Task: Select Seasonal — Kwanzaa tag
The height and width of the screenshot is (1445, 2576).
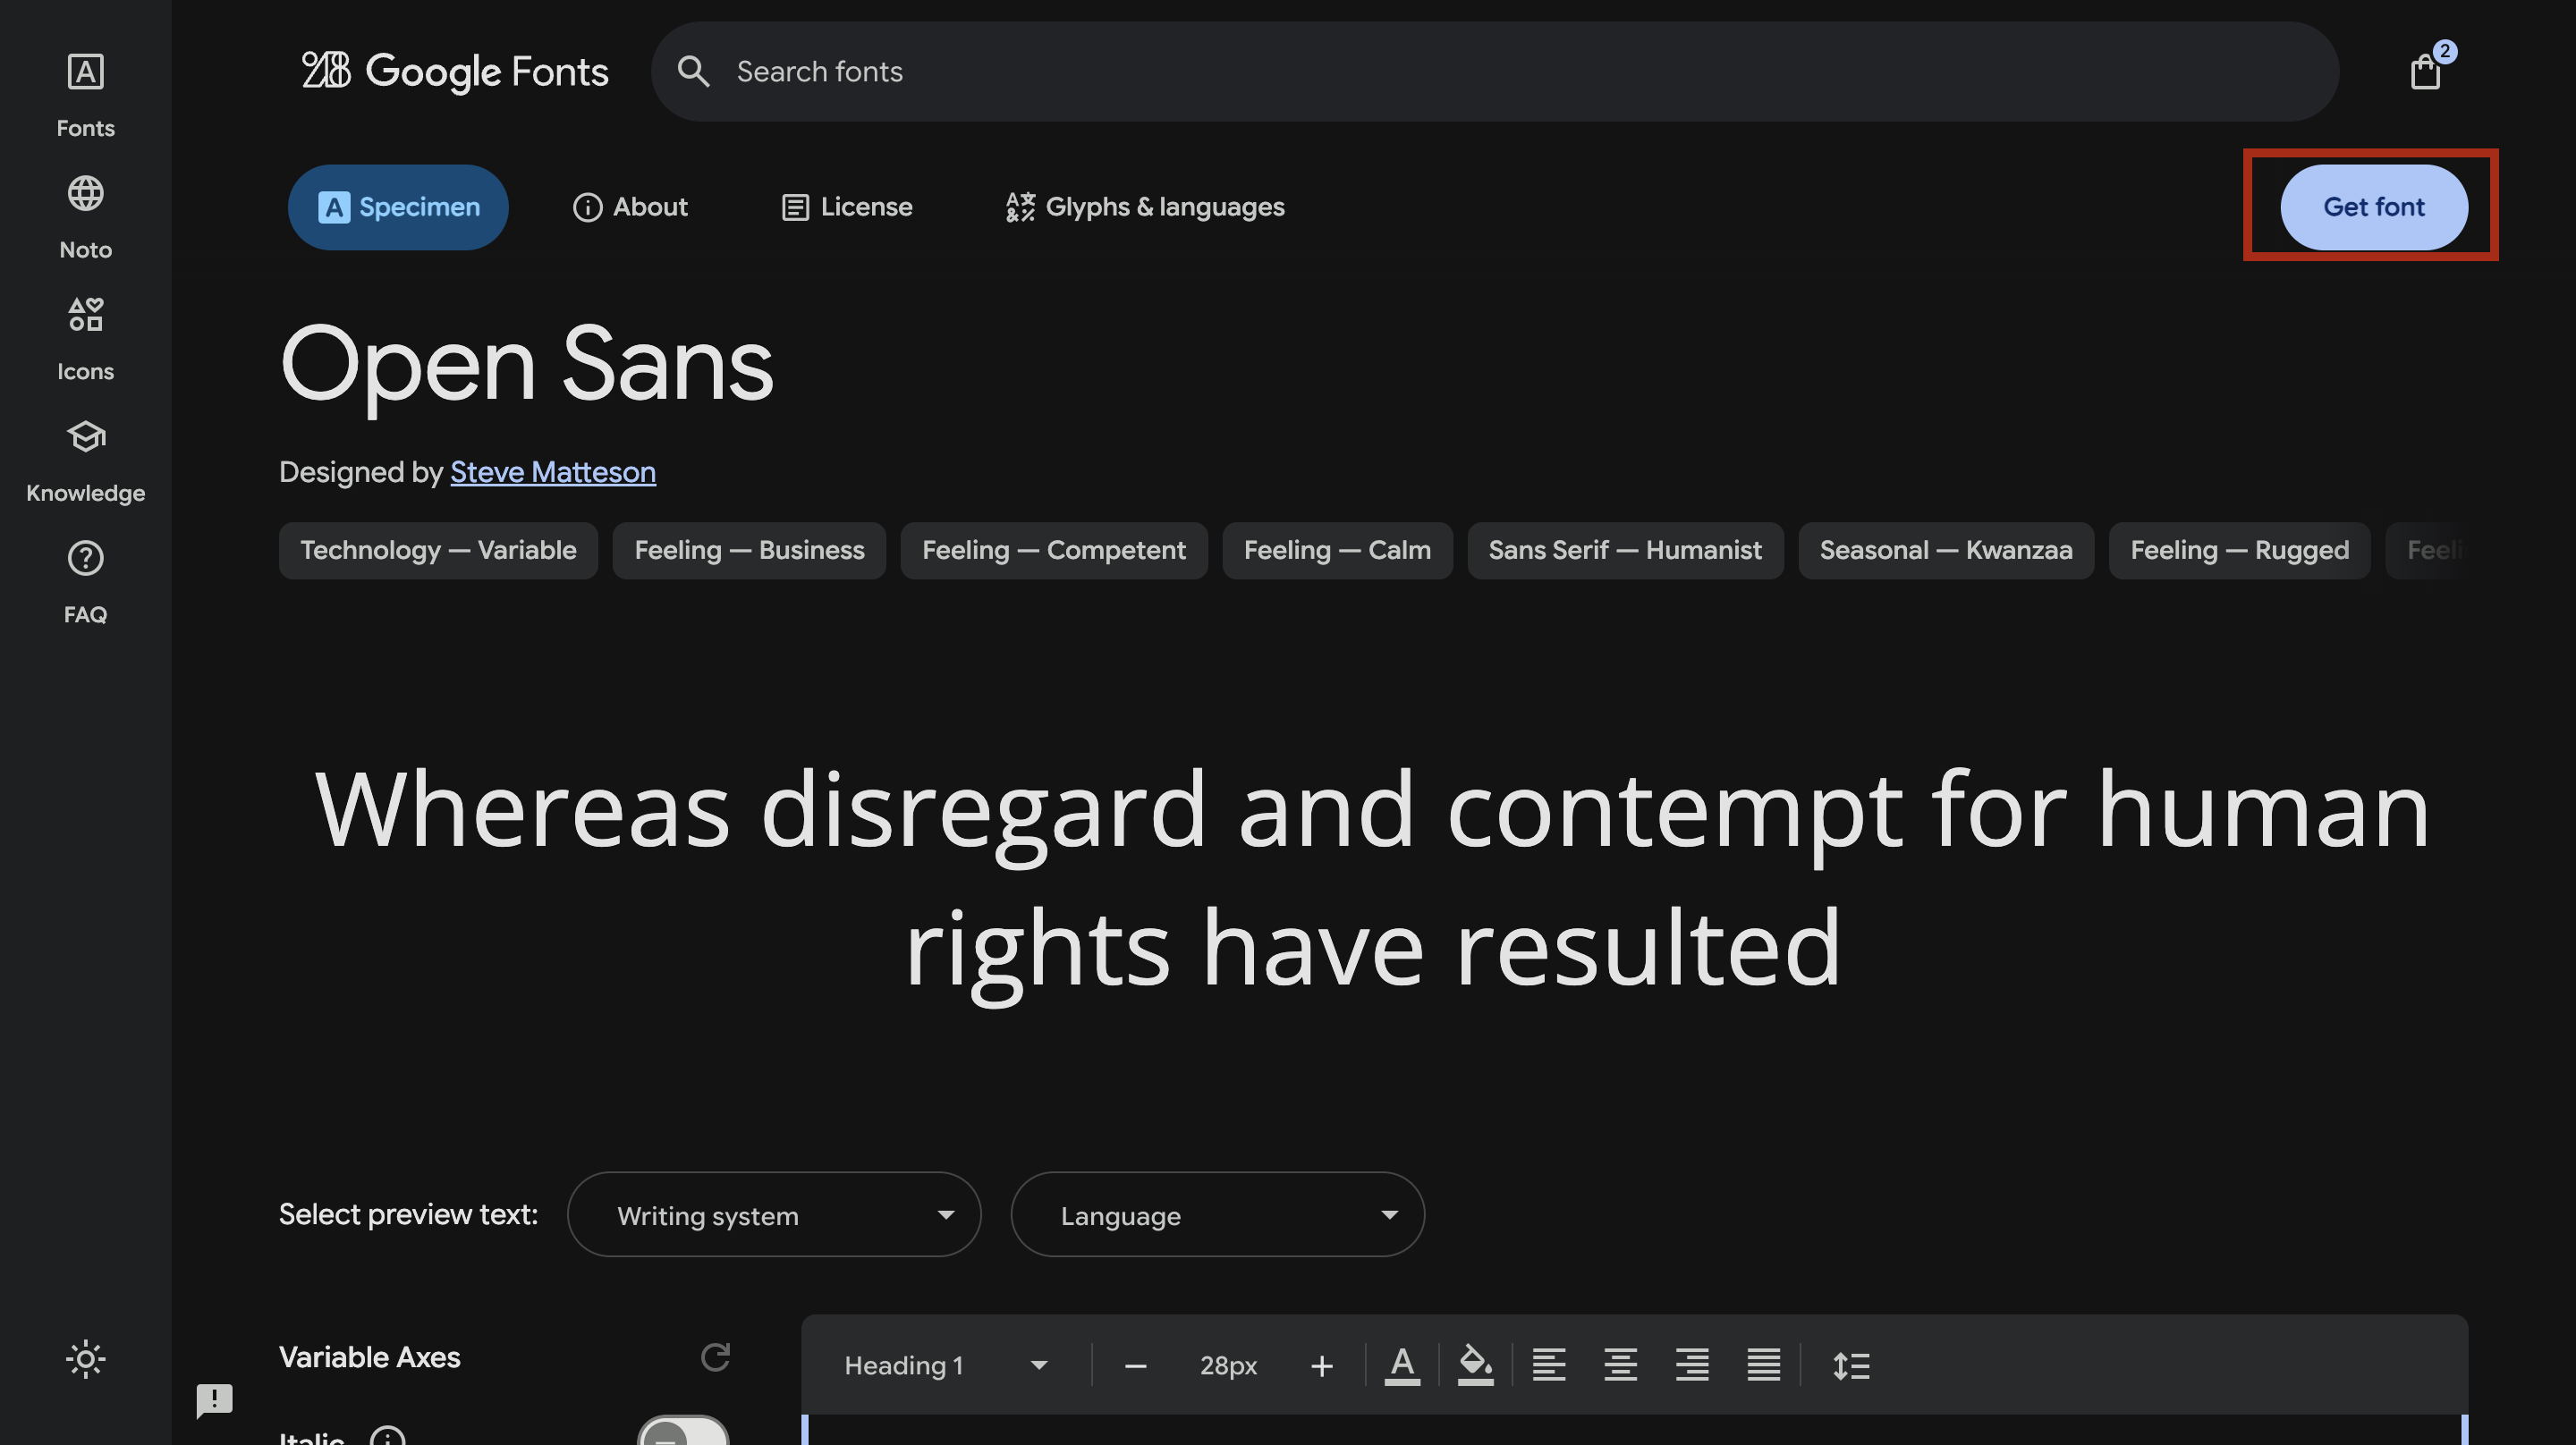Action: [1946, 550]
